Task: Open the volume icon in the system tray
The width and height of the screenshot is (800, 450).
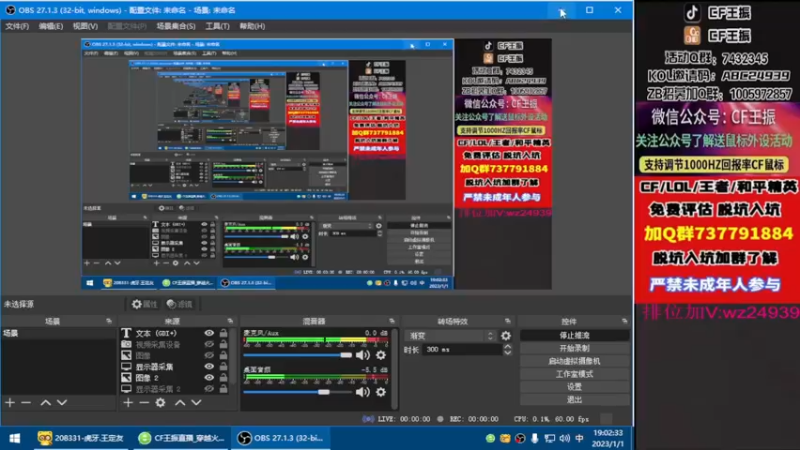Action: [564, 438]
